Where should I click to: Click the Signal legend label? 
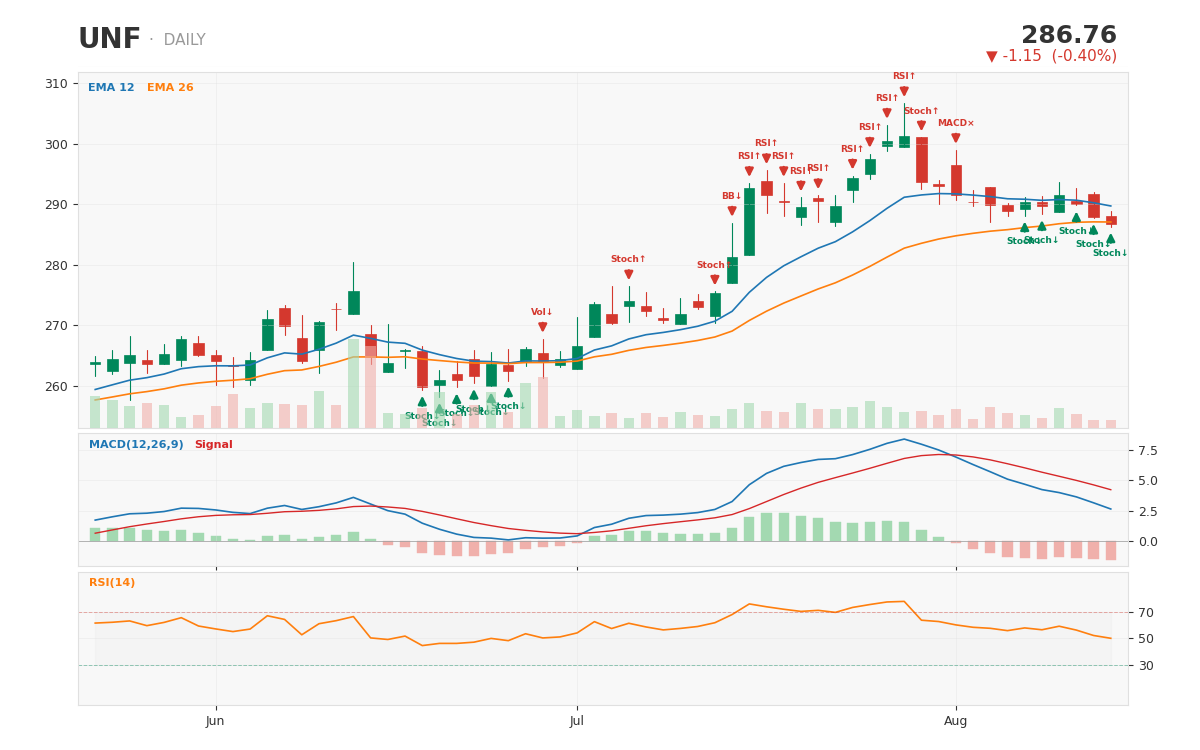(x=213, y=445)
